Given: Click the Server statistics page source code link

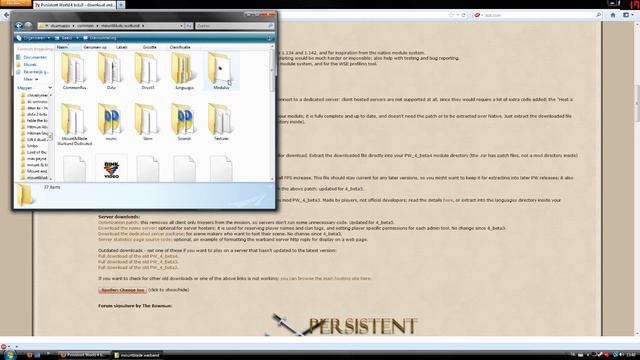Looking at the screenshot, I should (135, 240).
